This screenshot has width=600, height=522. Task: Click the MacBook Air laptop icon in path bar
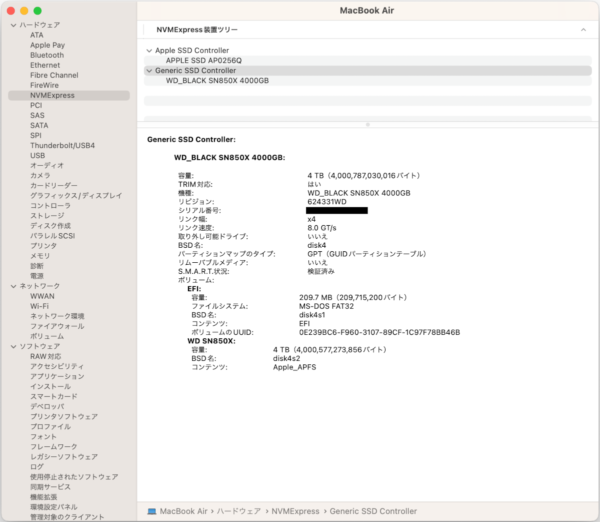(x=152, y=511)
